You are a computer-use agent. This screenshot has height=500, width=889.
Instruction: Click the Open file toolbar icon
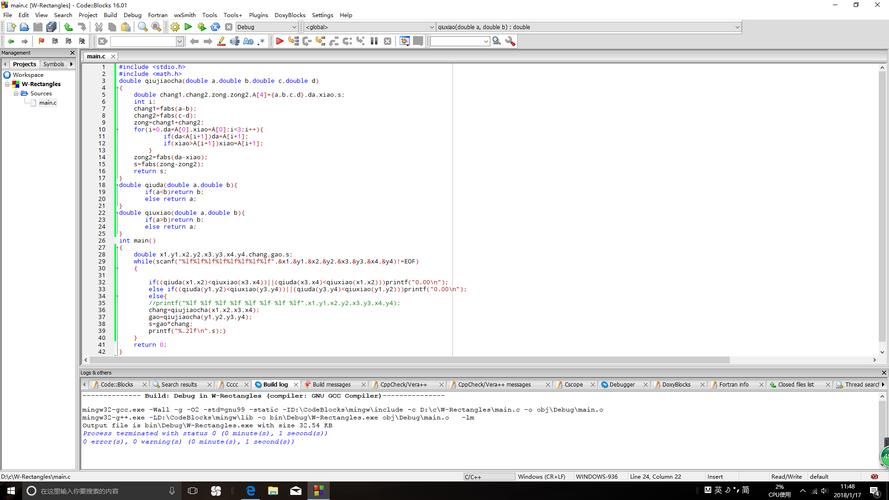[x=24, y=27]
